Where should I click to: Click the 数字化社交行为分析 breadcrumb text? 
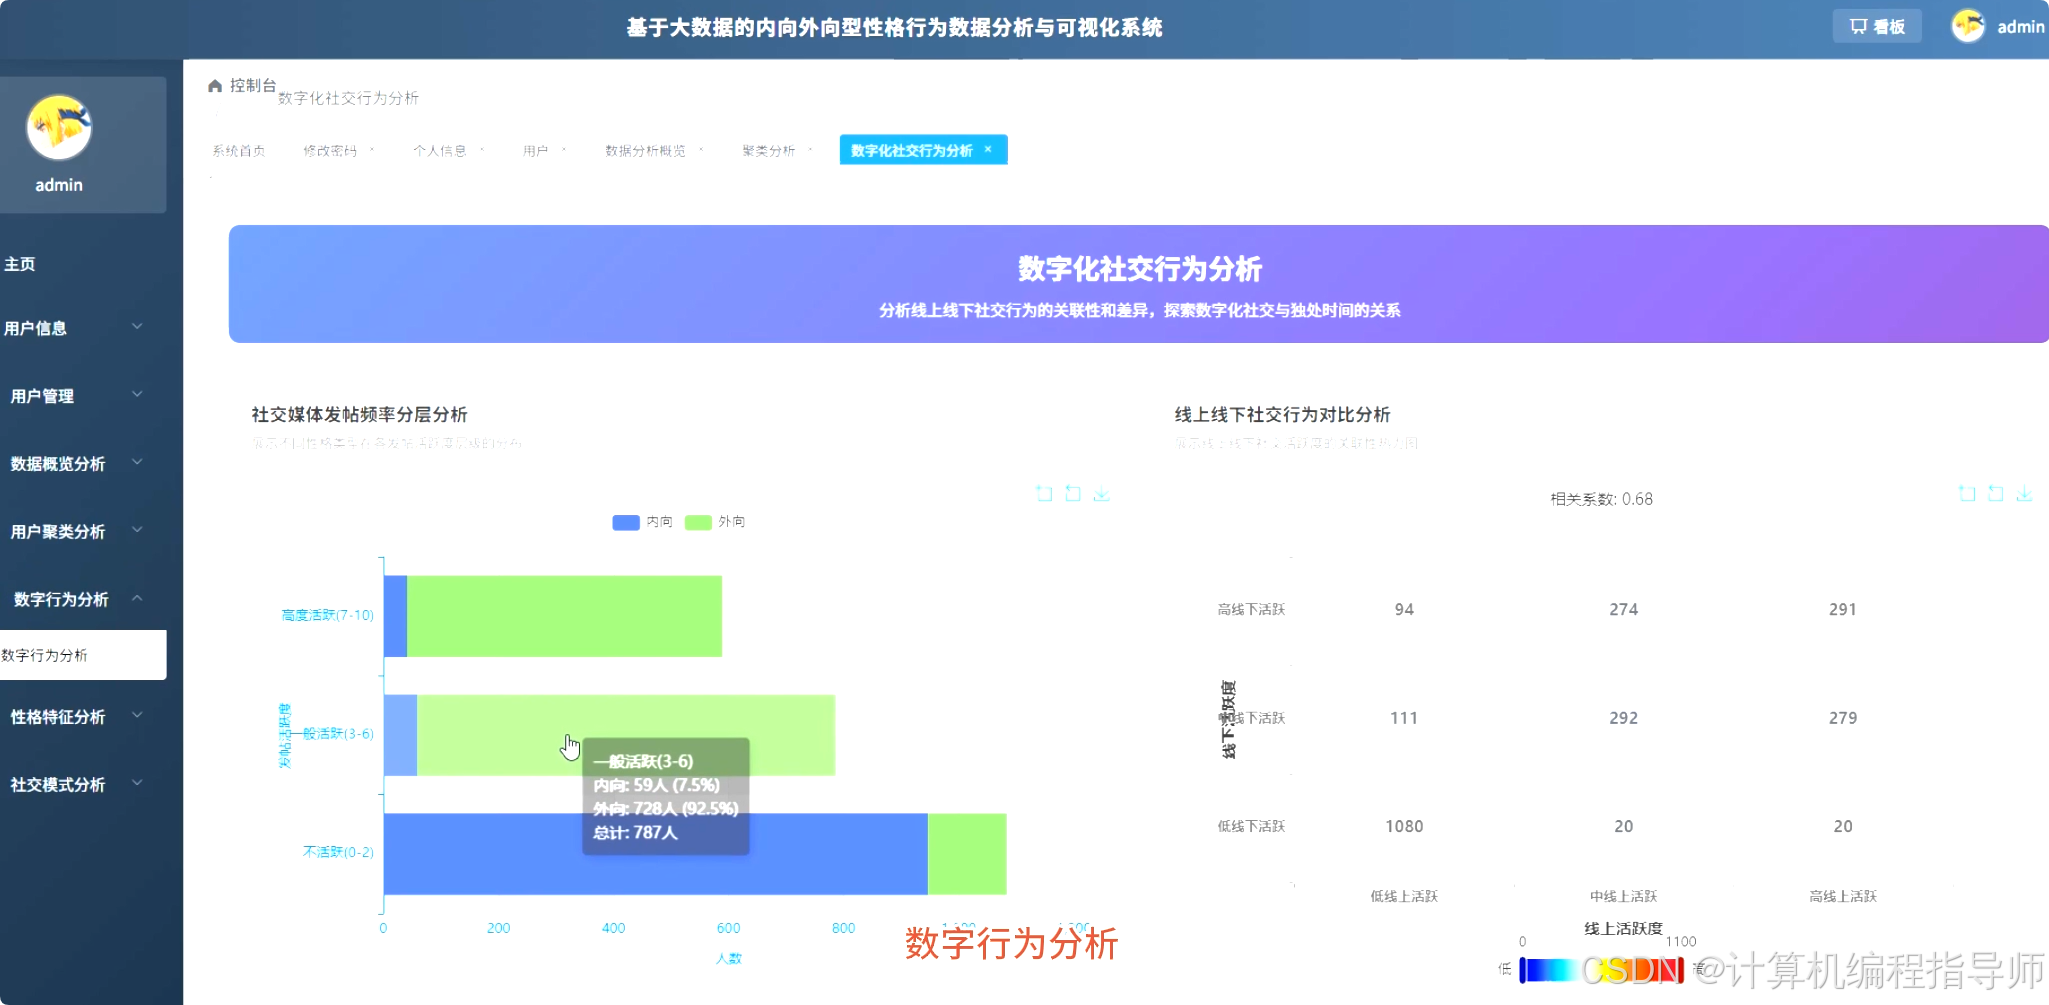348,98
